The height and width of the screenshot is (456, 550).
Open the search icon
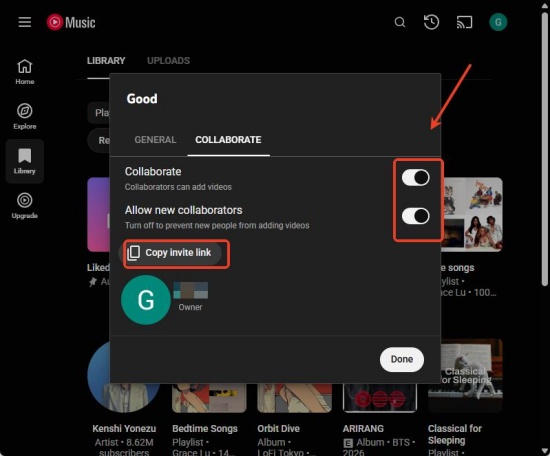(400, 22)
